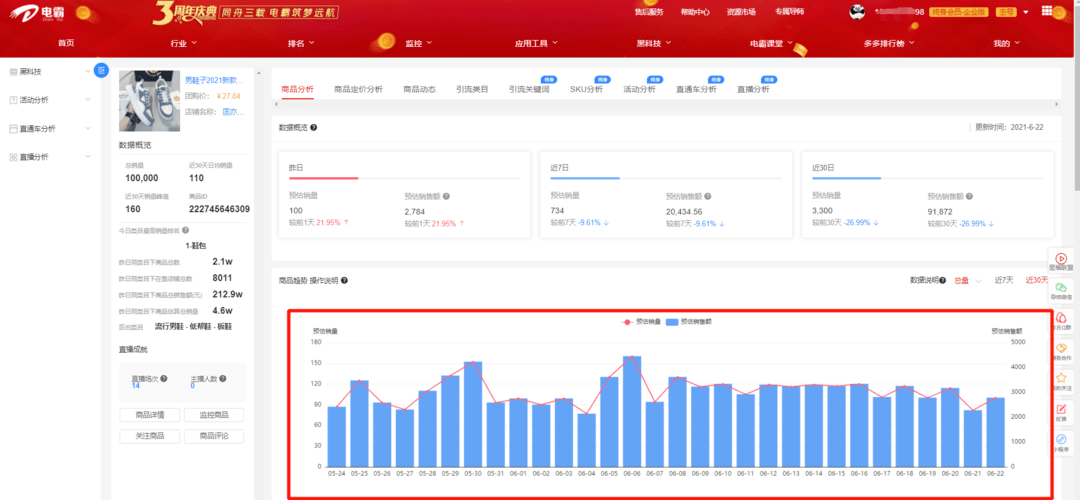
Task: Switch to the 引流关键词 tab
Action: tap(529, 90)
